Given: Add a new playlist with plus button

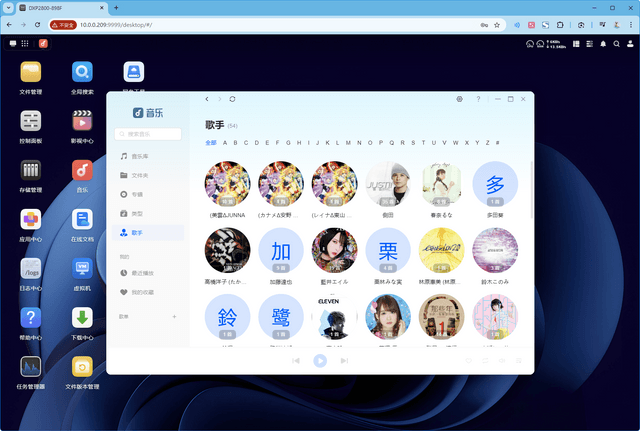Looking at the screenshot, I should click(x=174, y=317).
